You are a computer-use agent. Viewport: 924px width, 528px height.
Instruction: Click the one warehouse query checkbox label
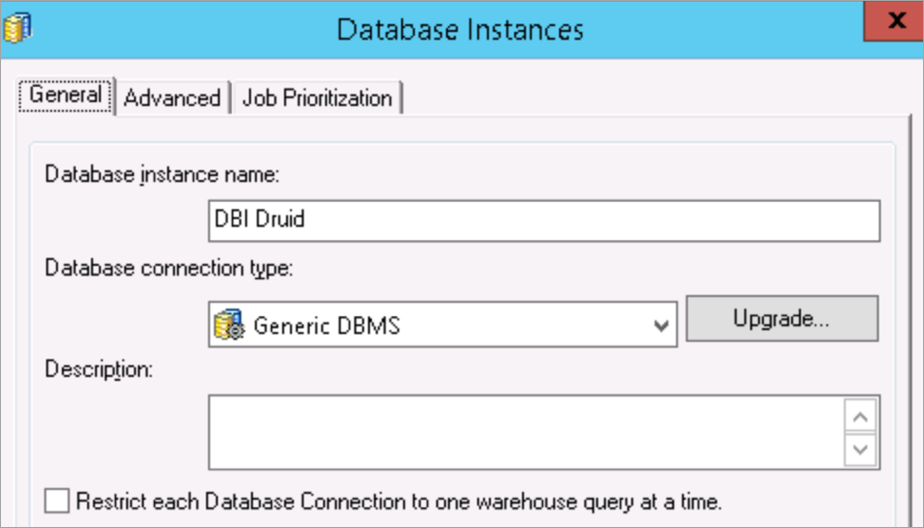click(398, 500)
